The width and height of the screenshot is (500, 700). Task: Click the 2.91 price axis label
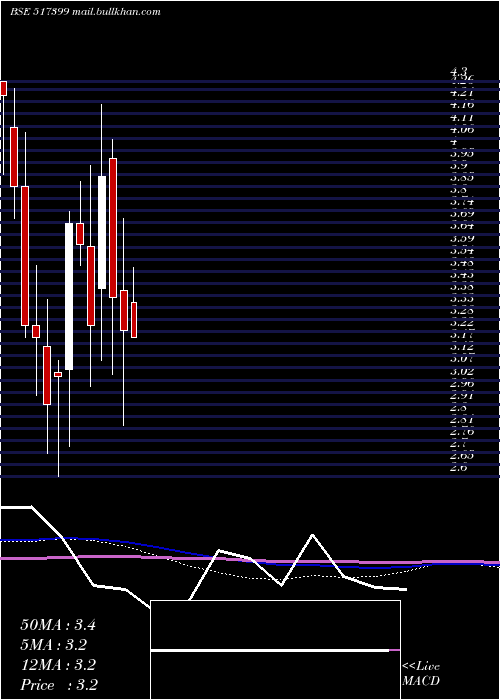point(462,395)
